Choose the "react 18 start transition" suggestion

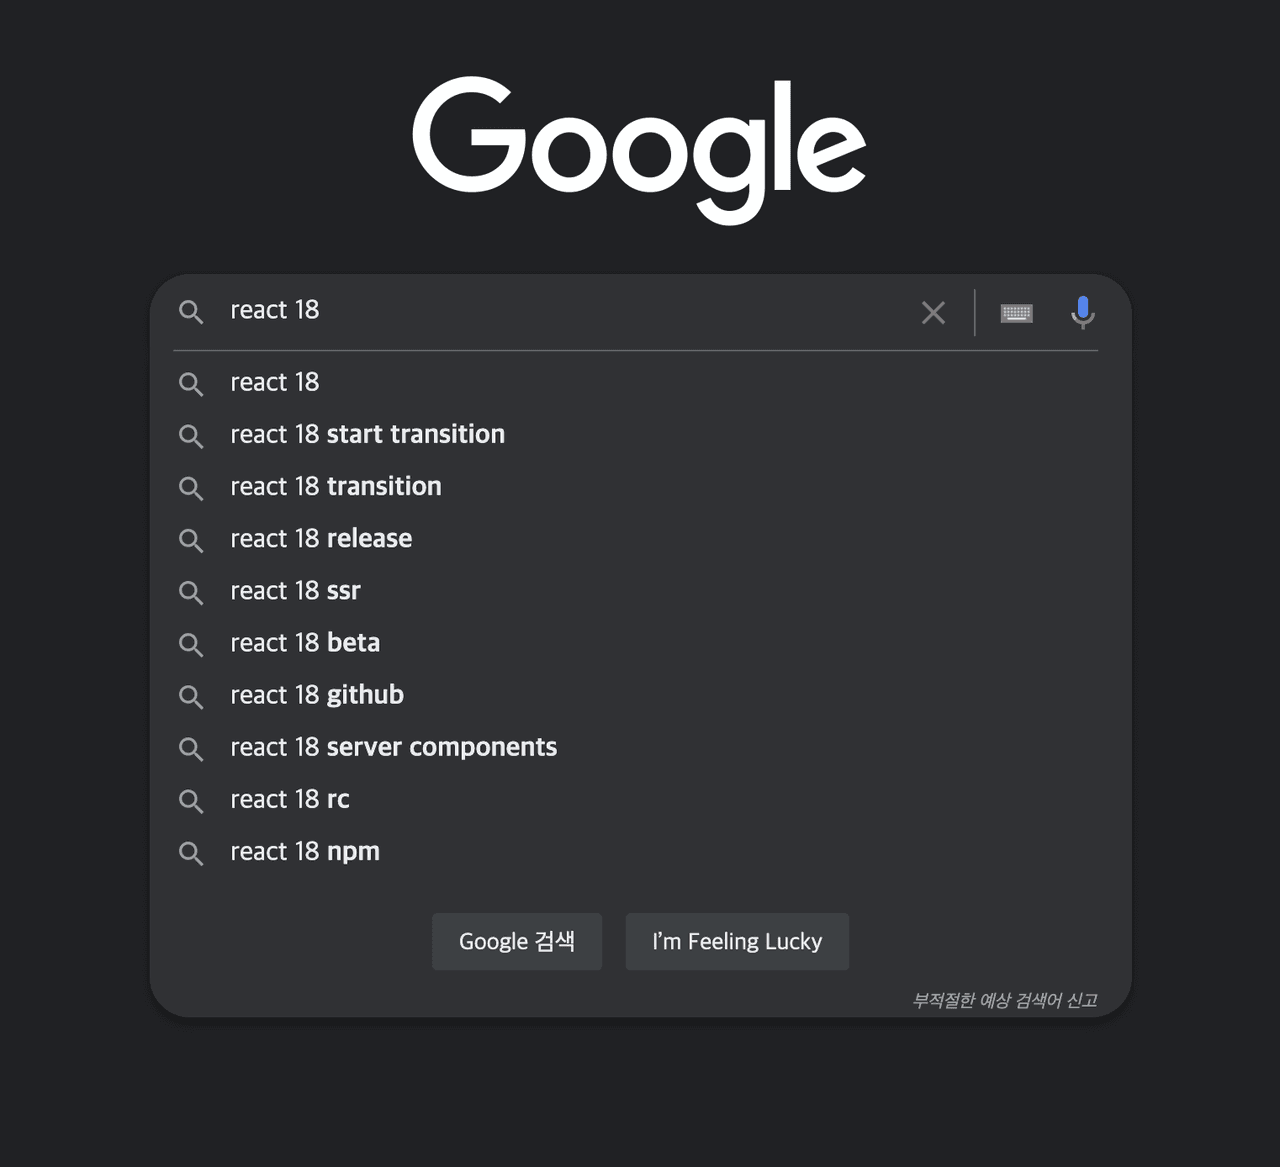(x=367, y=435)
